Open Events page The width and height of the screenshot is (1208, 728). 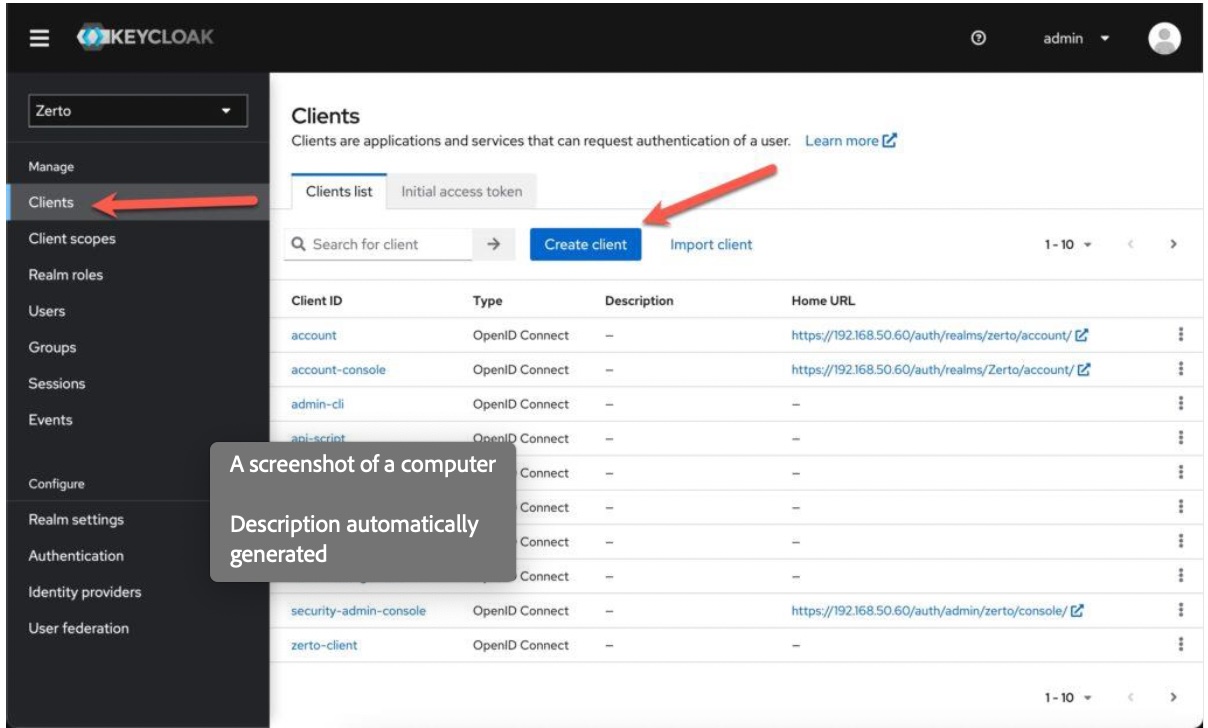(x=50, y=420)
